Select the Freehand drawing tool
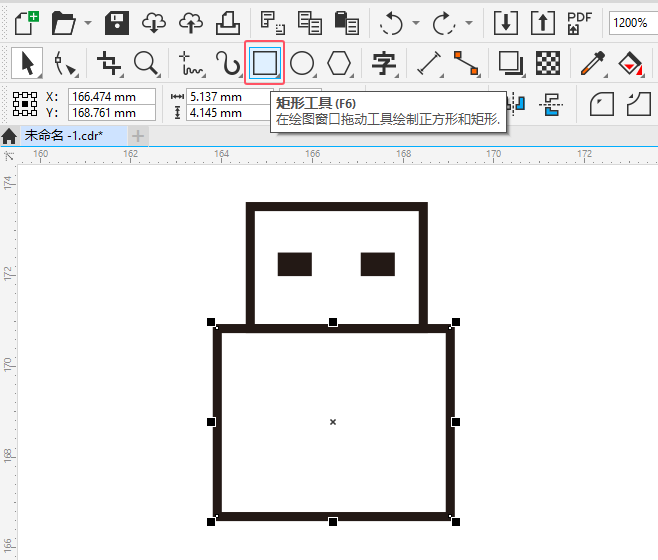658x560 pixels. [191, 63]
